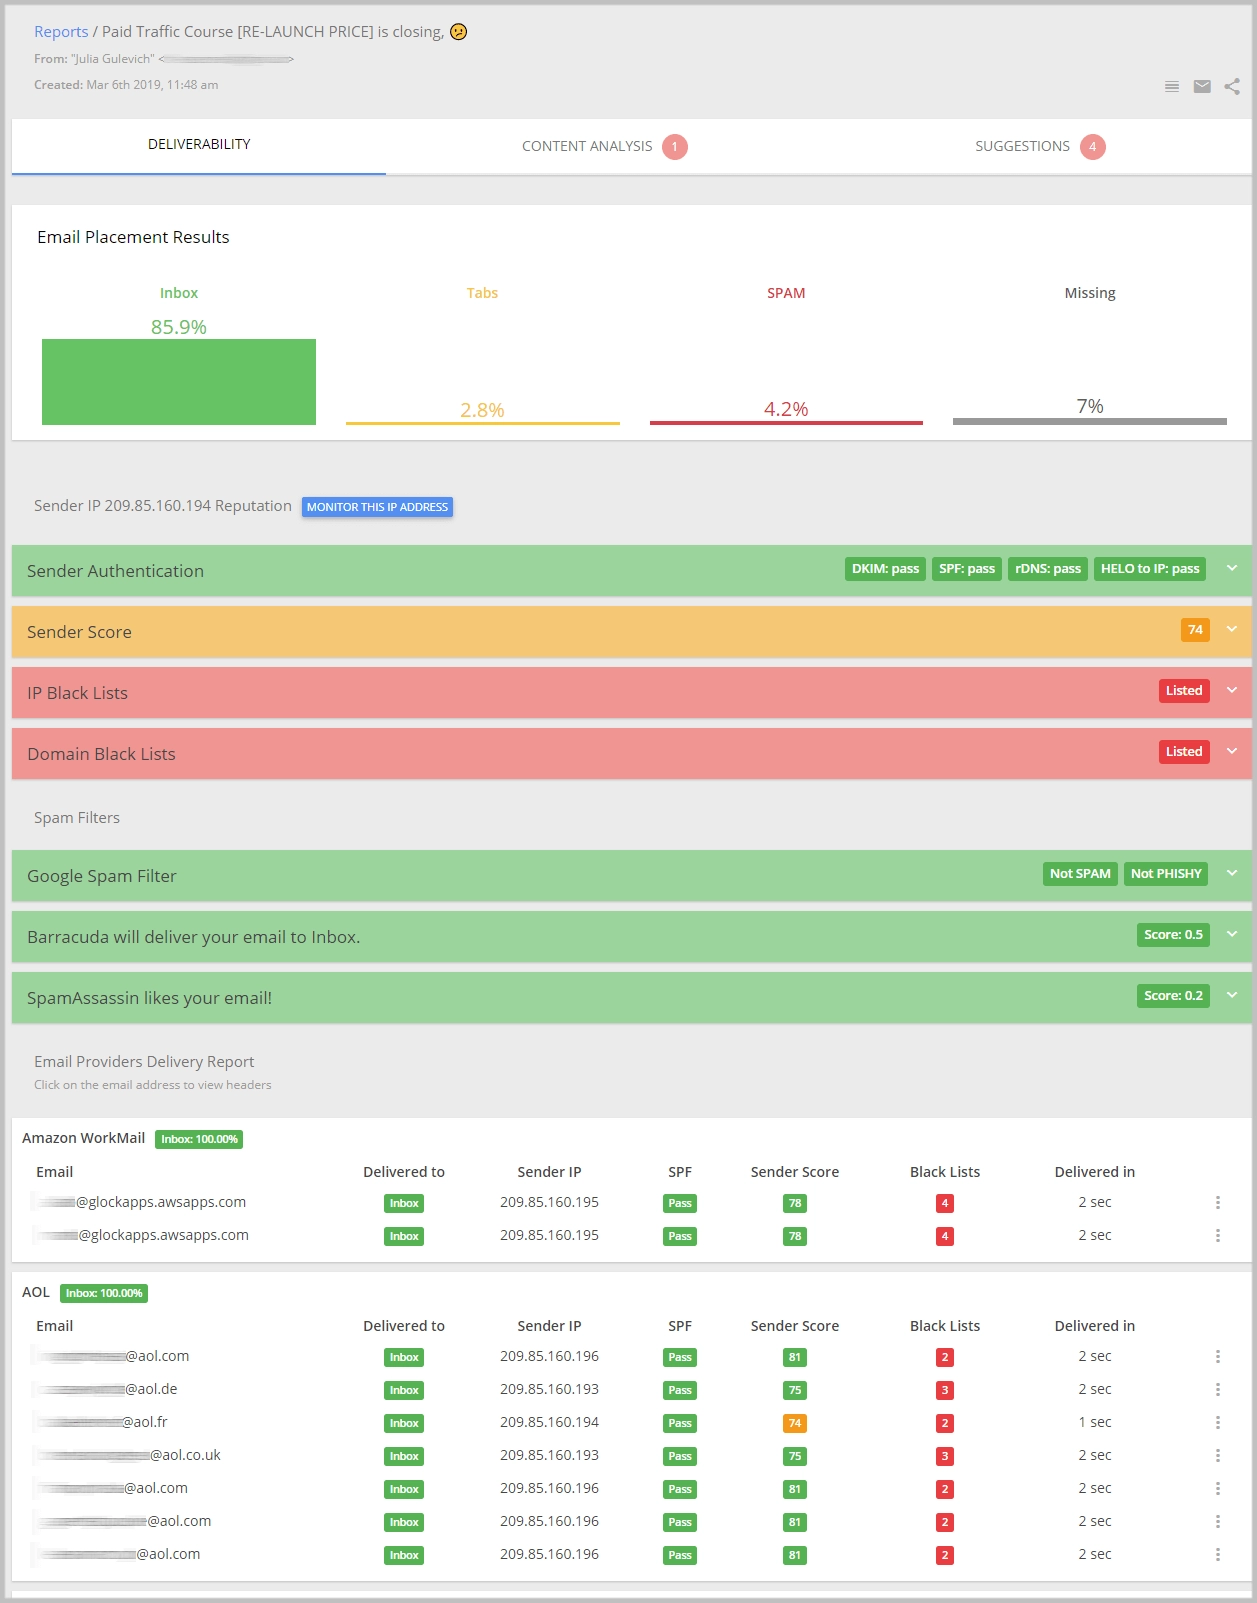1257x1603 pixels.
Task: Expand the SpamAssassin score section
Action: (1232, 996)
